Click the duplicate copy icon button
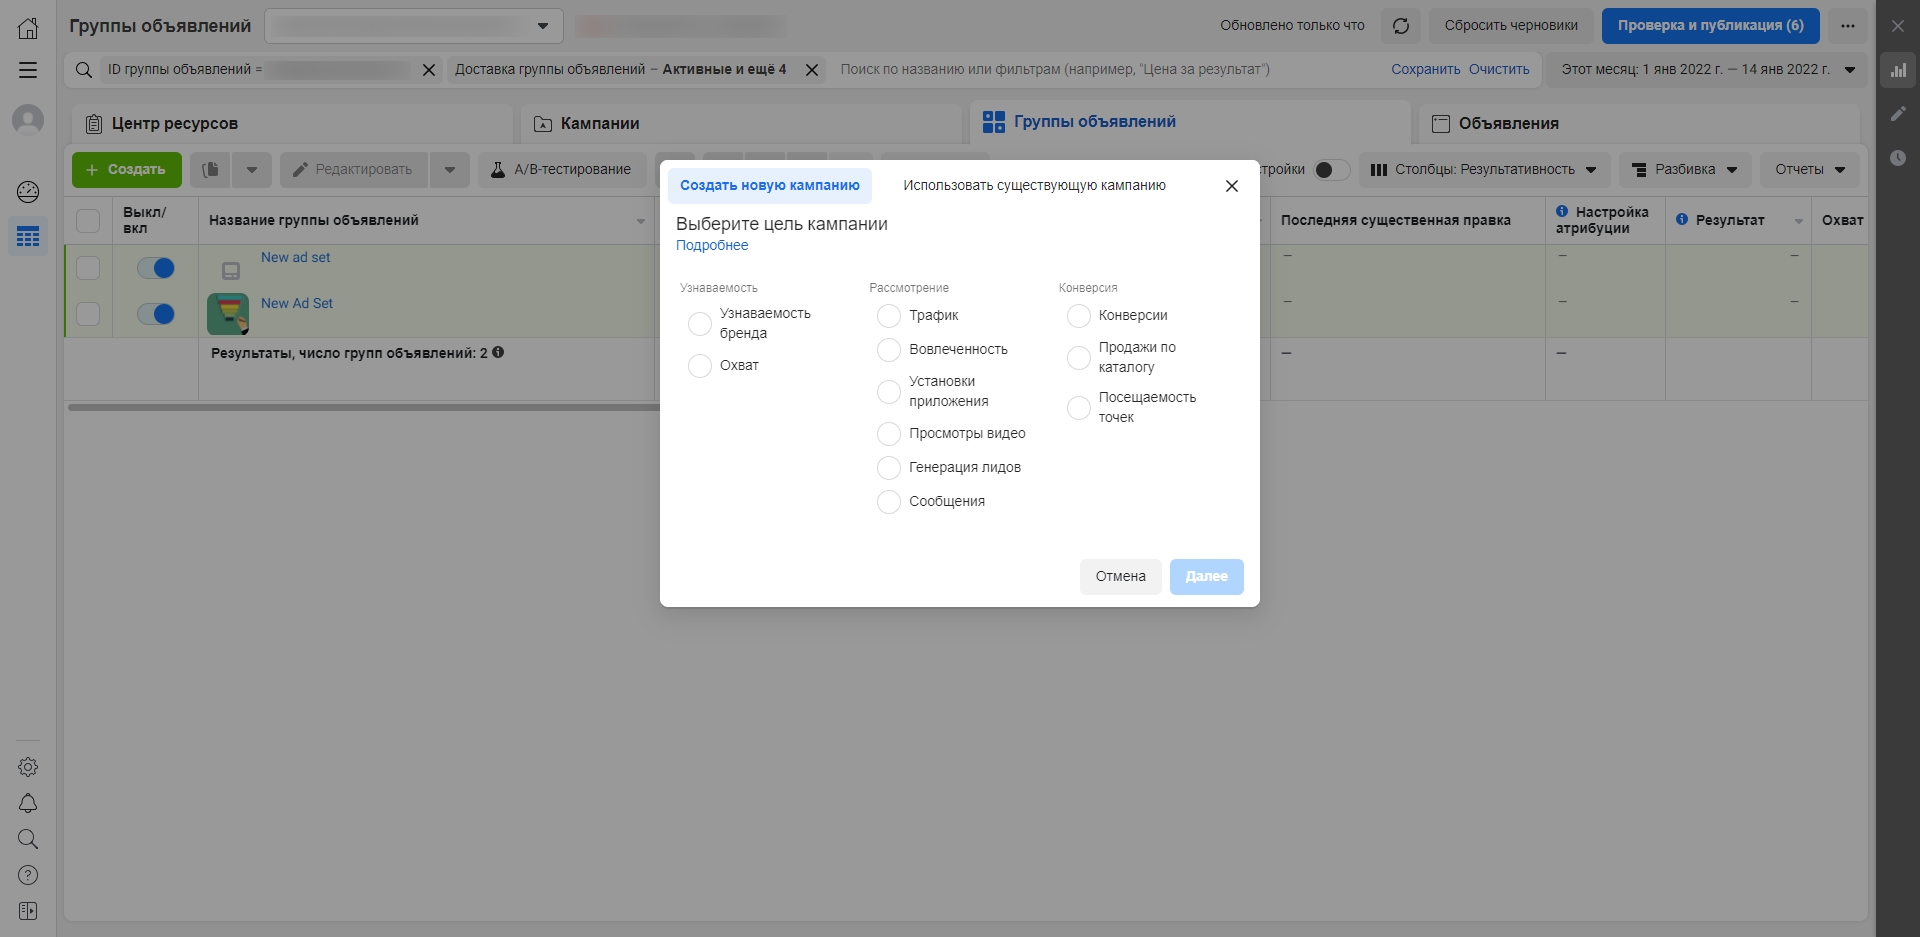The width and height of the screenshot is (1920, 937). [210, 170]
